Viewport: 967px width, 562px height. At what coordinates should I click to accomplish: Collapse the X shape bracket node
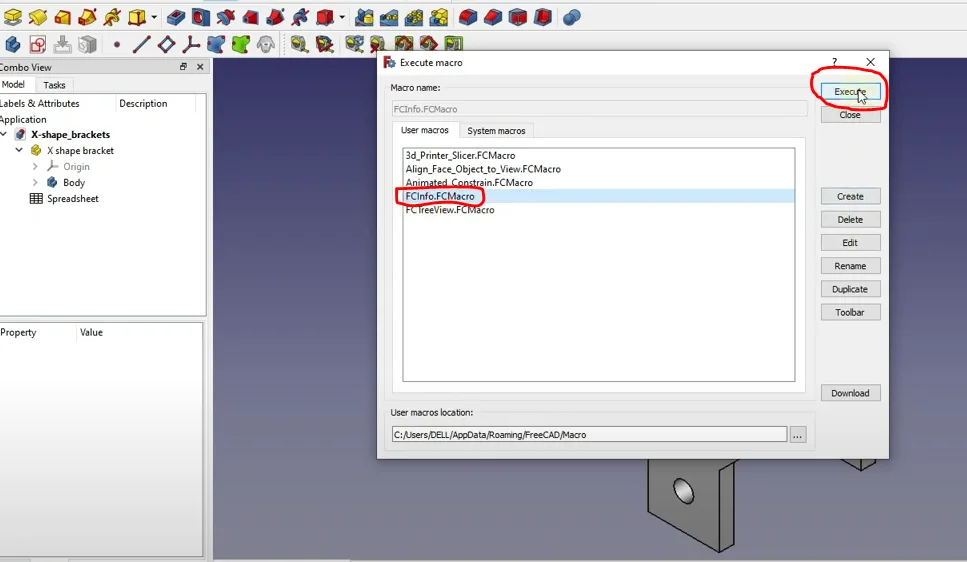pyautogui.click(x=19, y=151)
